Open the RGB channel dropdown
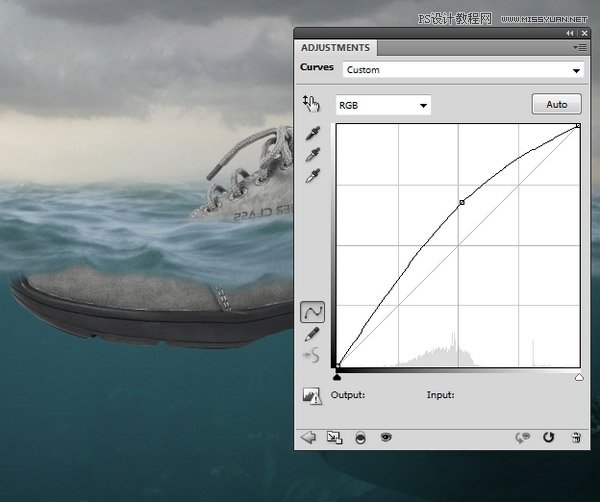The width and height of the screenshot is (600, 502). click(x=382, y=105)
